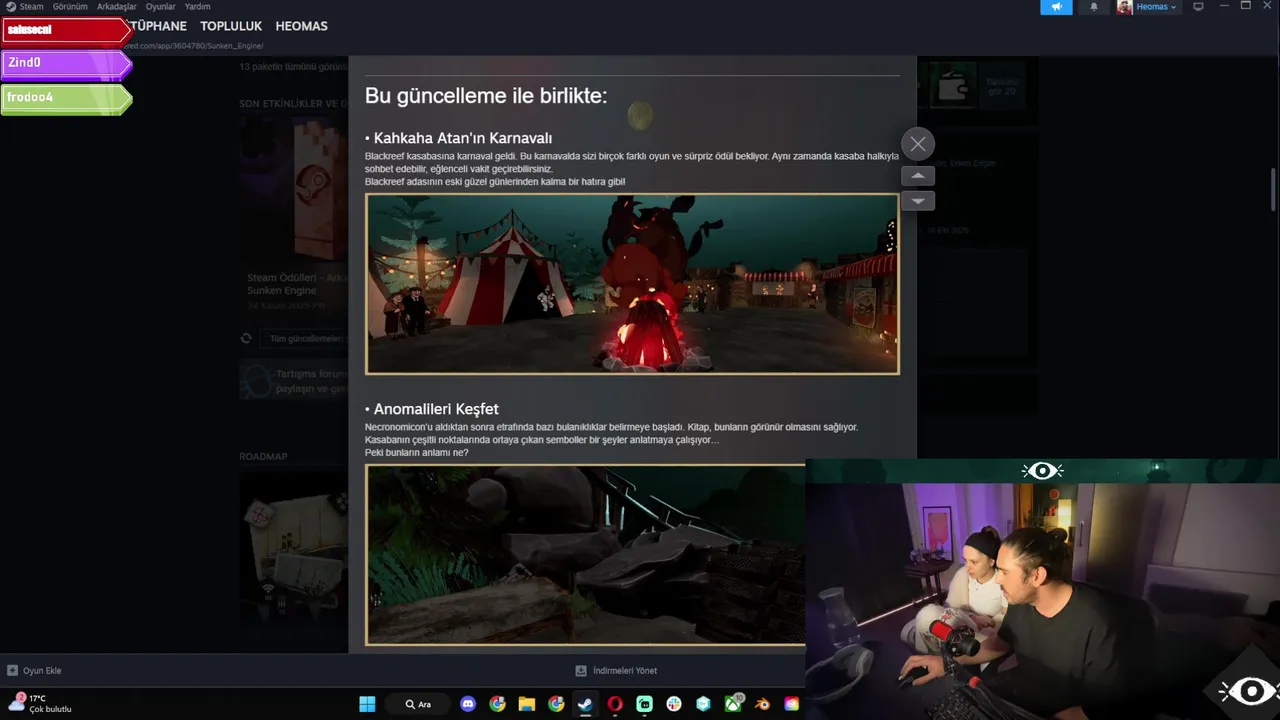Open the Yardım menu
This screenshot has height=720, width=1280.
tap(197, 6)
